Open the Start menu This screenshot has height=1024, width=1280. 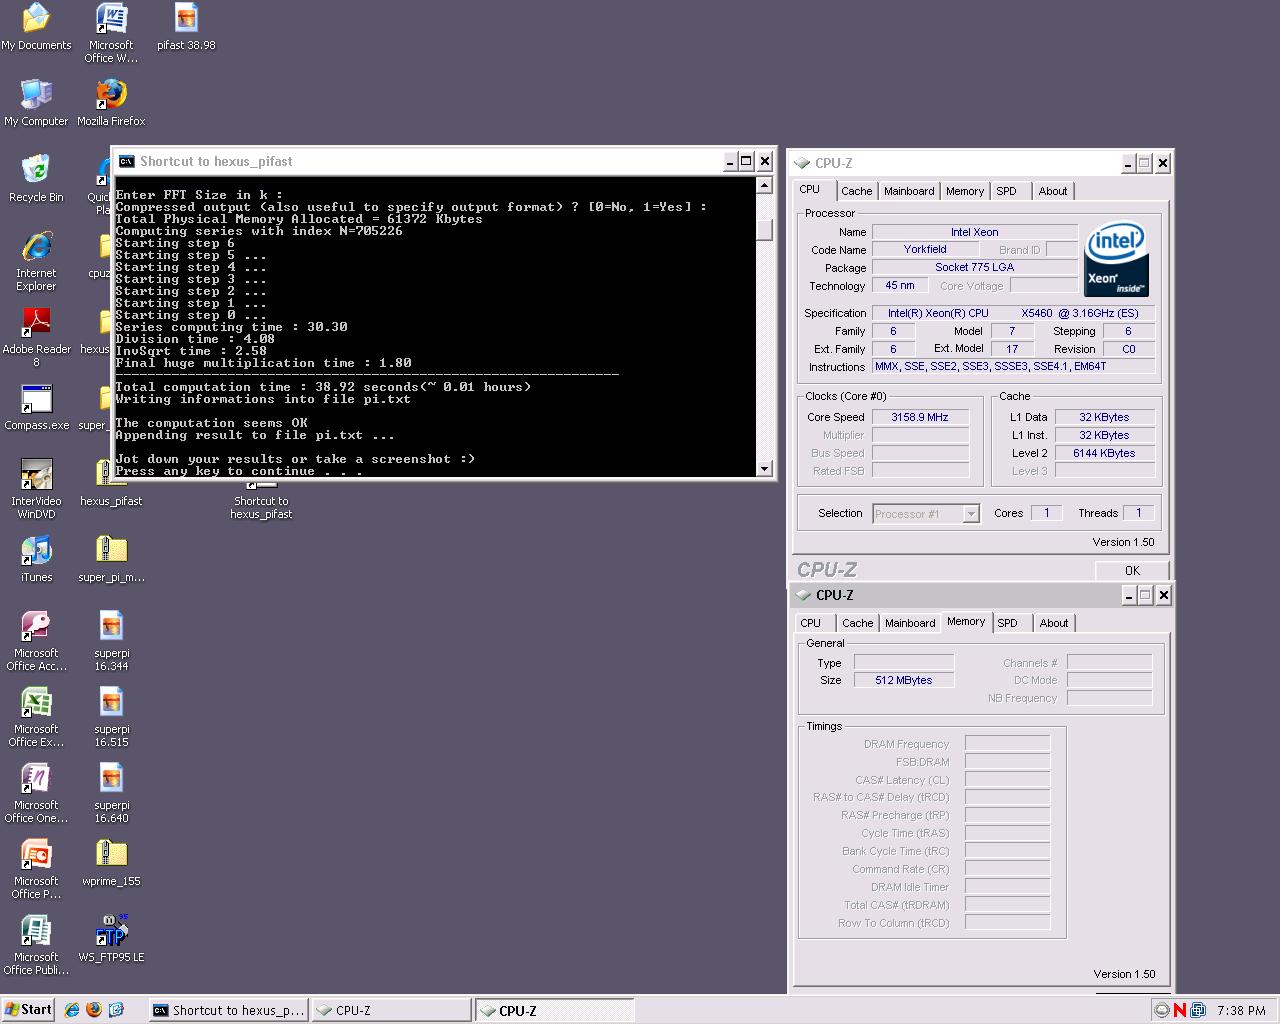tap(28, 1010)
